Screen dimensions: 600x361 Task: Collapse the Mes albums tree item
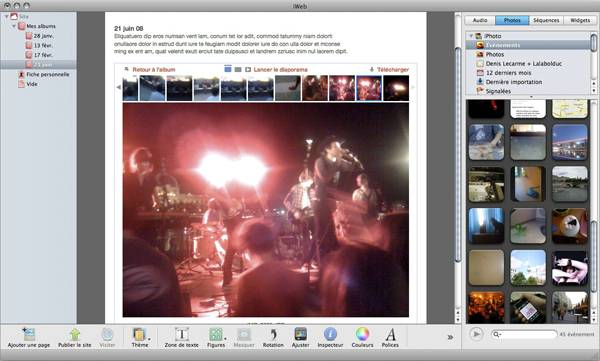(14, 26)
